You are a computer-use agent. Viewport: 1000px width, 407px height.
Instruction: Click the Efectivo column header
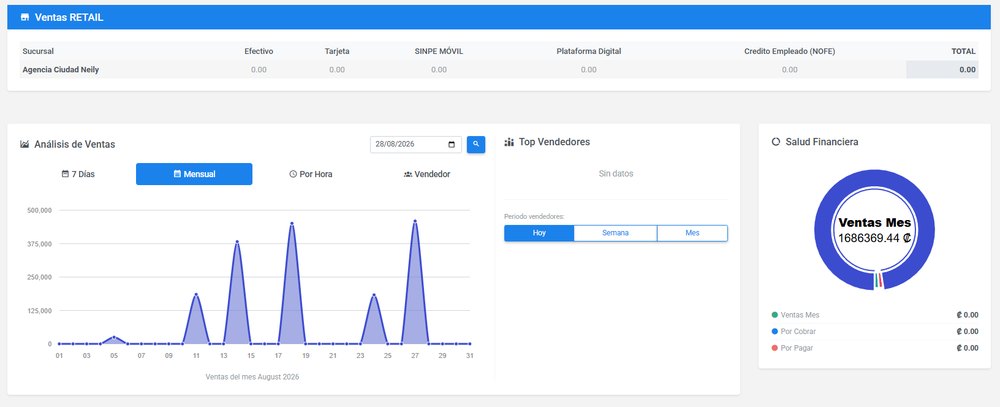point(258,51)
